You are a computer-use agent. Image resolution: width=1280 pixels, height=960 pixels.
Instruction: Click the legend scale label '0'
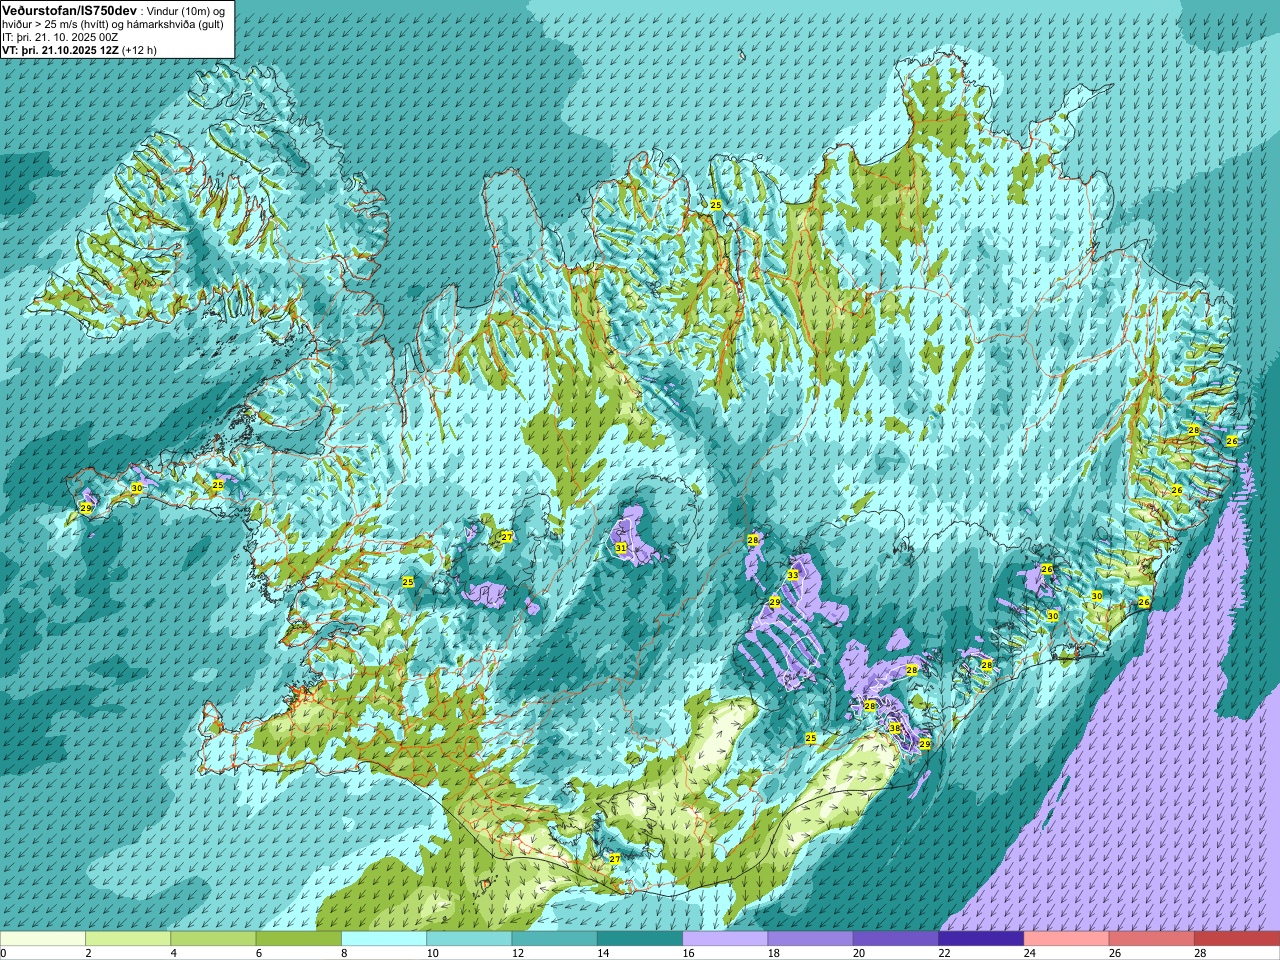pos(4,953)
